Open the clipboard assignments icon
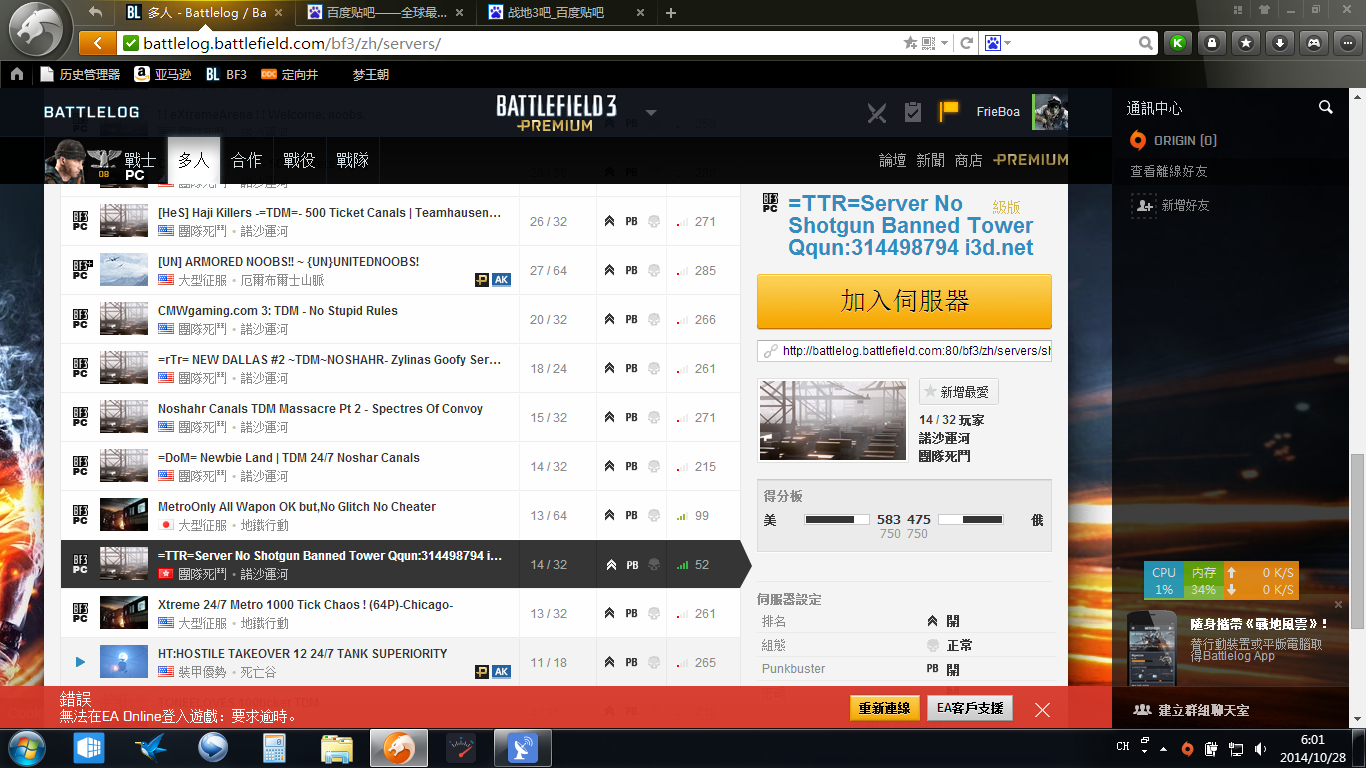This screenshot has width=1366, height=768. pos(913,112)
